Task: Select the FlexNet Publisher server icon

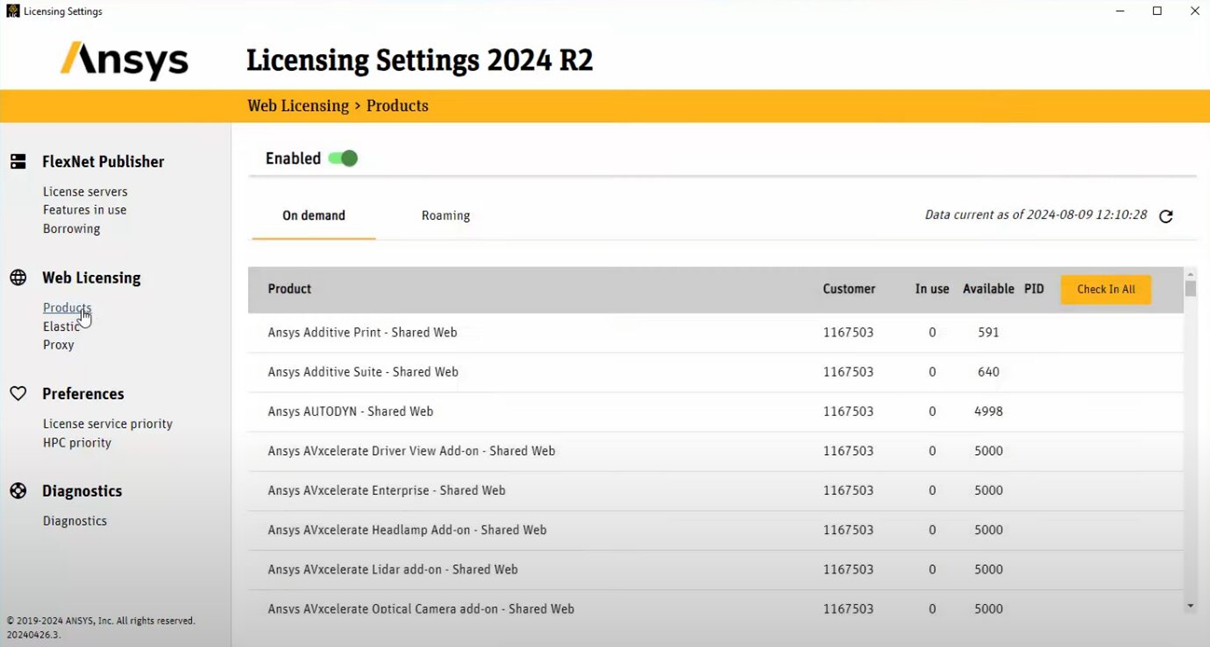Action: coord(17,161)
